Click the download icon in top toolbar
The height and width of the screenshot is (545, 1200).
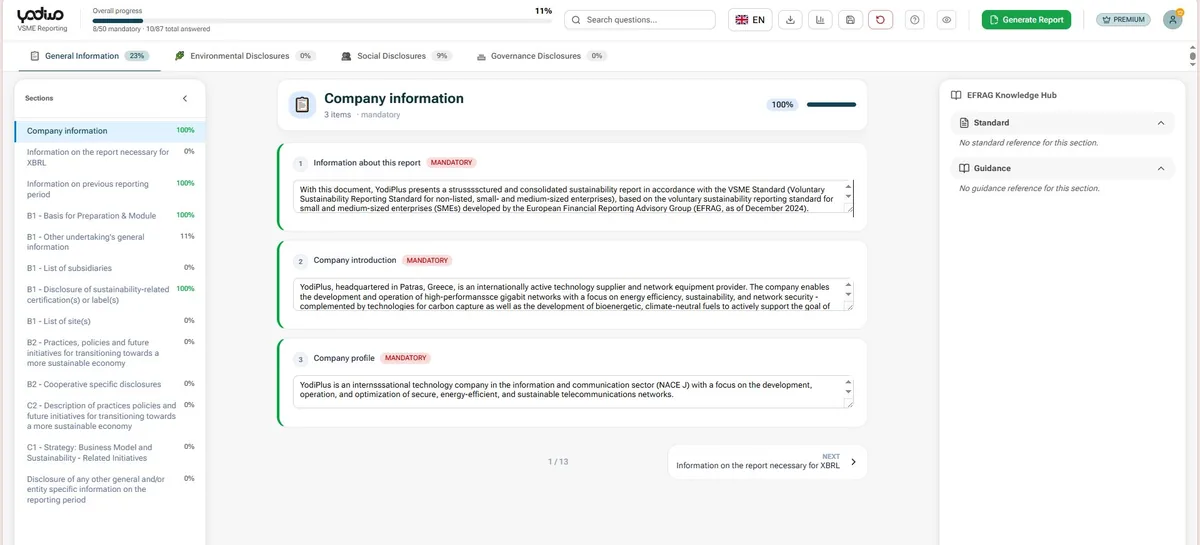(x=790, y=20)
